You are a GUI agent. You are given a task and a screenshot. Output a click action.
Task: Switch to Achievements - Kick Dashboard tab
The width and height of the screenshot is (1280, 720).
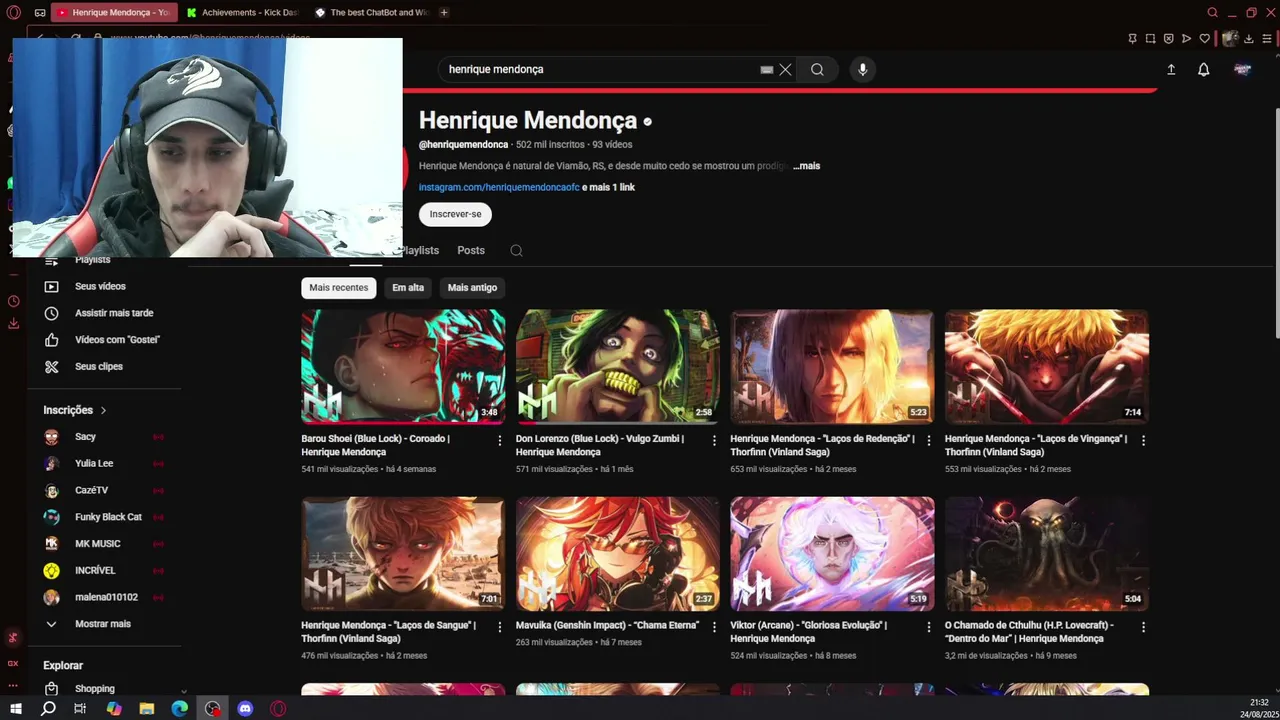tap(241, 12)
